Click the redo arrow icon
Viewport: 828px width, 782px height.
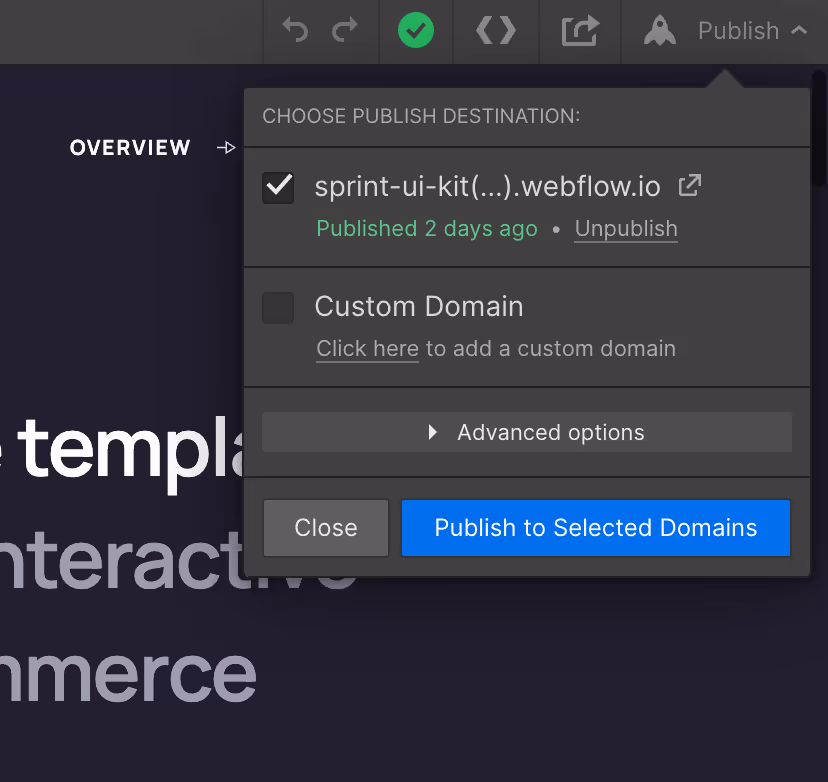click(x=345, y=30)
